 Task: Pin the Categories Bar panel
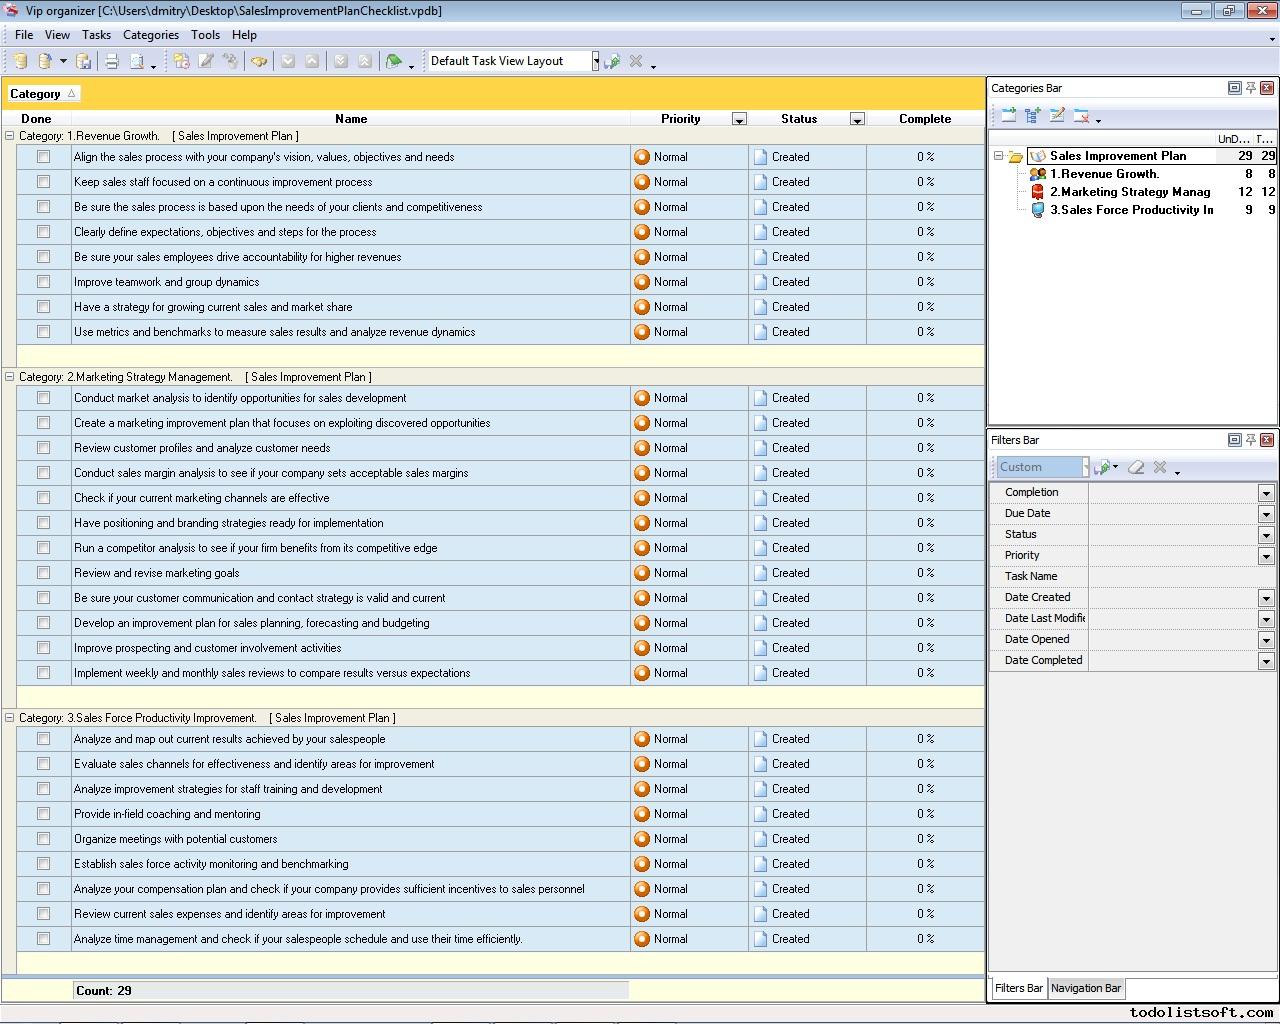(1250, 88)
